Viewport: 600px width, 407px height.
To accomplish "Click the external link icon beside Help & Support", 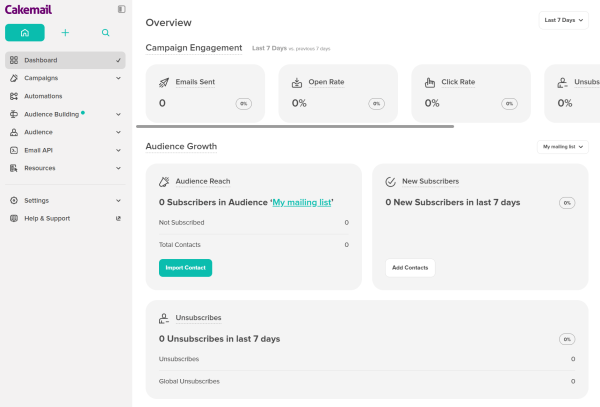I will pyautogui.click(x=118, y=218).
